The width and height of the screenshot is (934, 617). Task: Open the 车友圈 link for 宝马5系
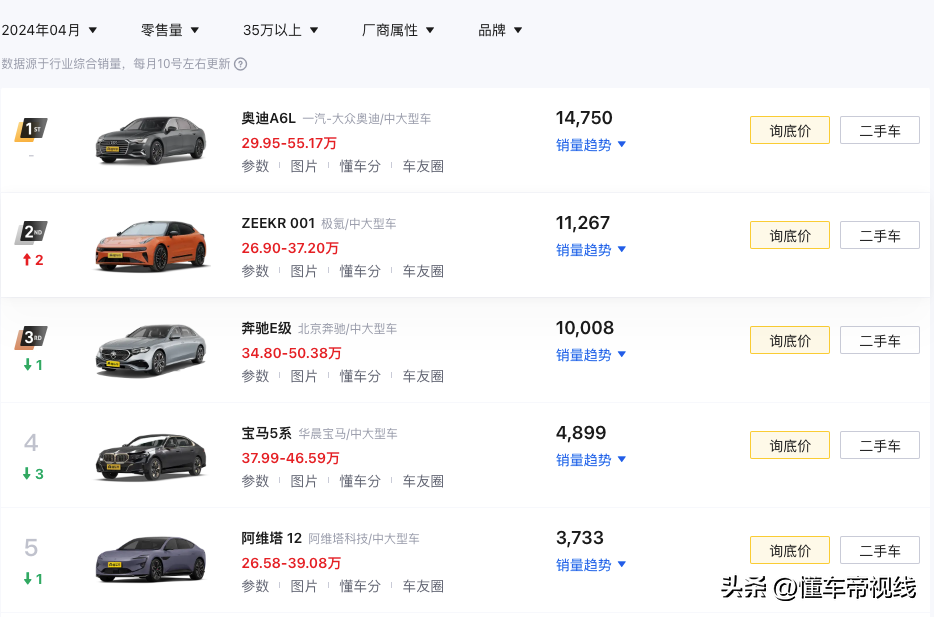[423, 481]
